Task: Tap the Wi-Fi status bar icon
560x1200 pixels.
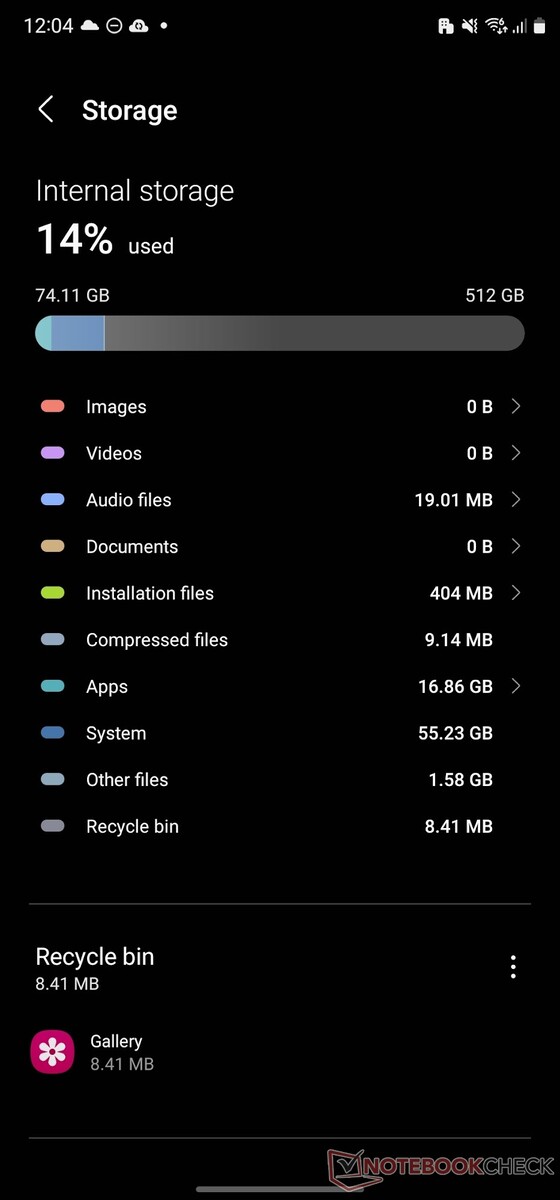Action: [x=496, y=26]
